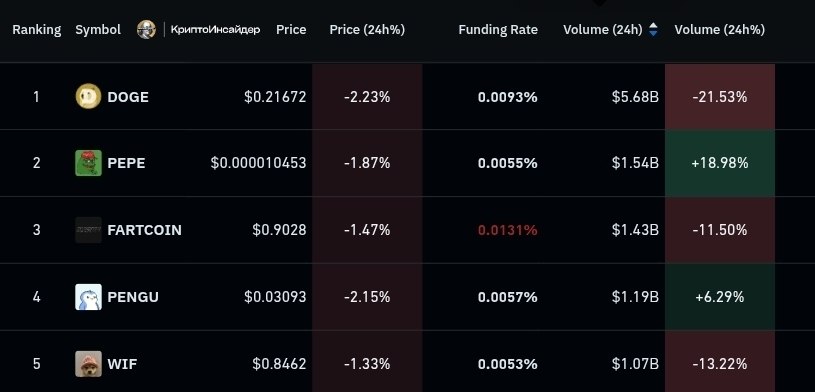
Task: Open the PENGU symbol link
Action: point(133,297)
